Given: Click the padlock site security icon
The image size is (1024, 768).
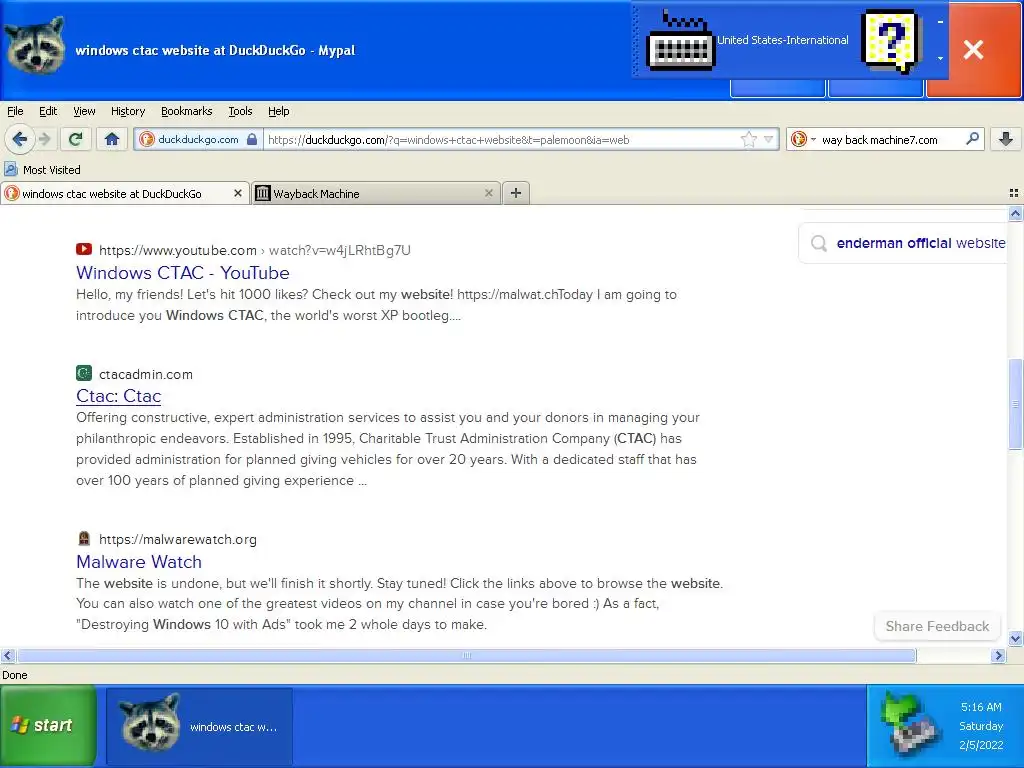Looking at the screenshot, I should [x=252, y=139].
